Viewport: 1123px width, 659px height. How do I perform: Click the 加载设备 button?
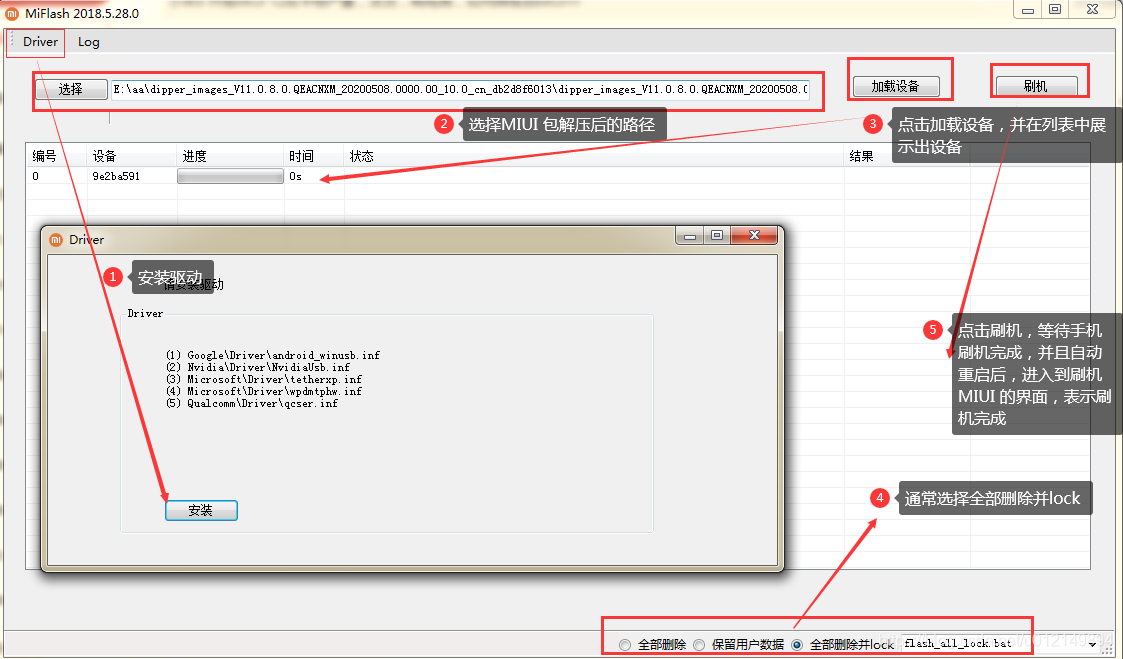click(895, 87)
